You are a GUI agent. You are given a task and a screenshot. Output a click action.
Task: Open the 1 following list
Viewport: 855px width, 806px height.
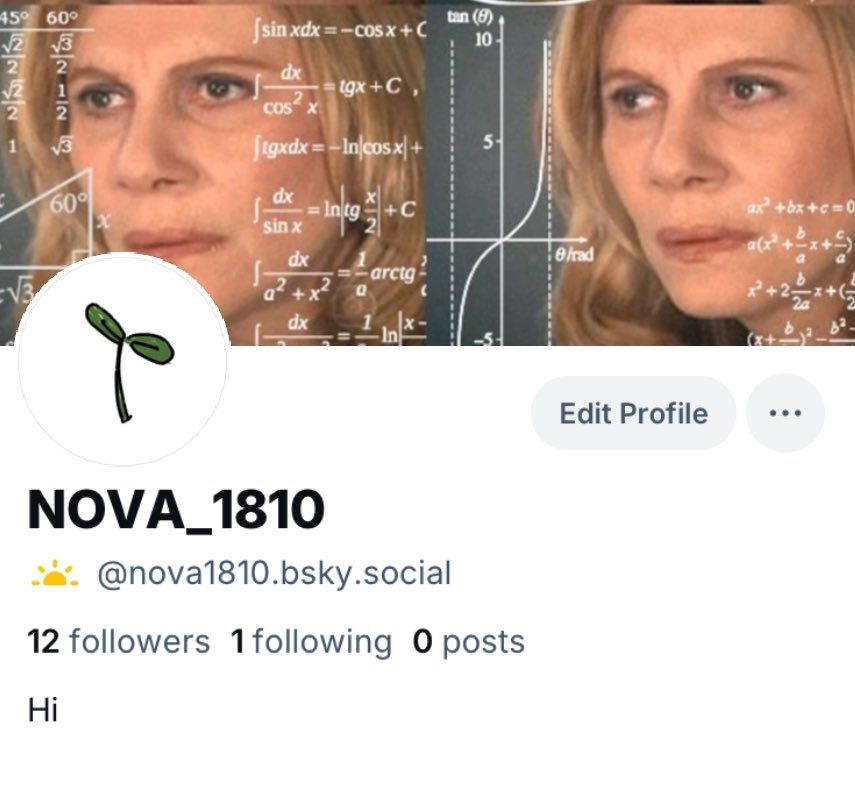point(311,641)
